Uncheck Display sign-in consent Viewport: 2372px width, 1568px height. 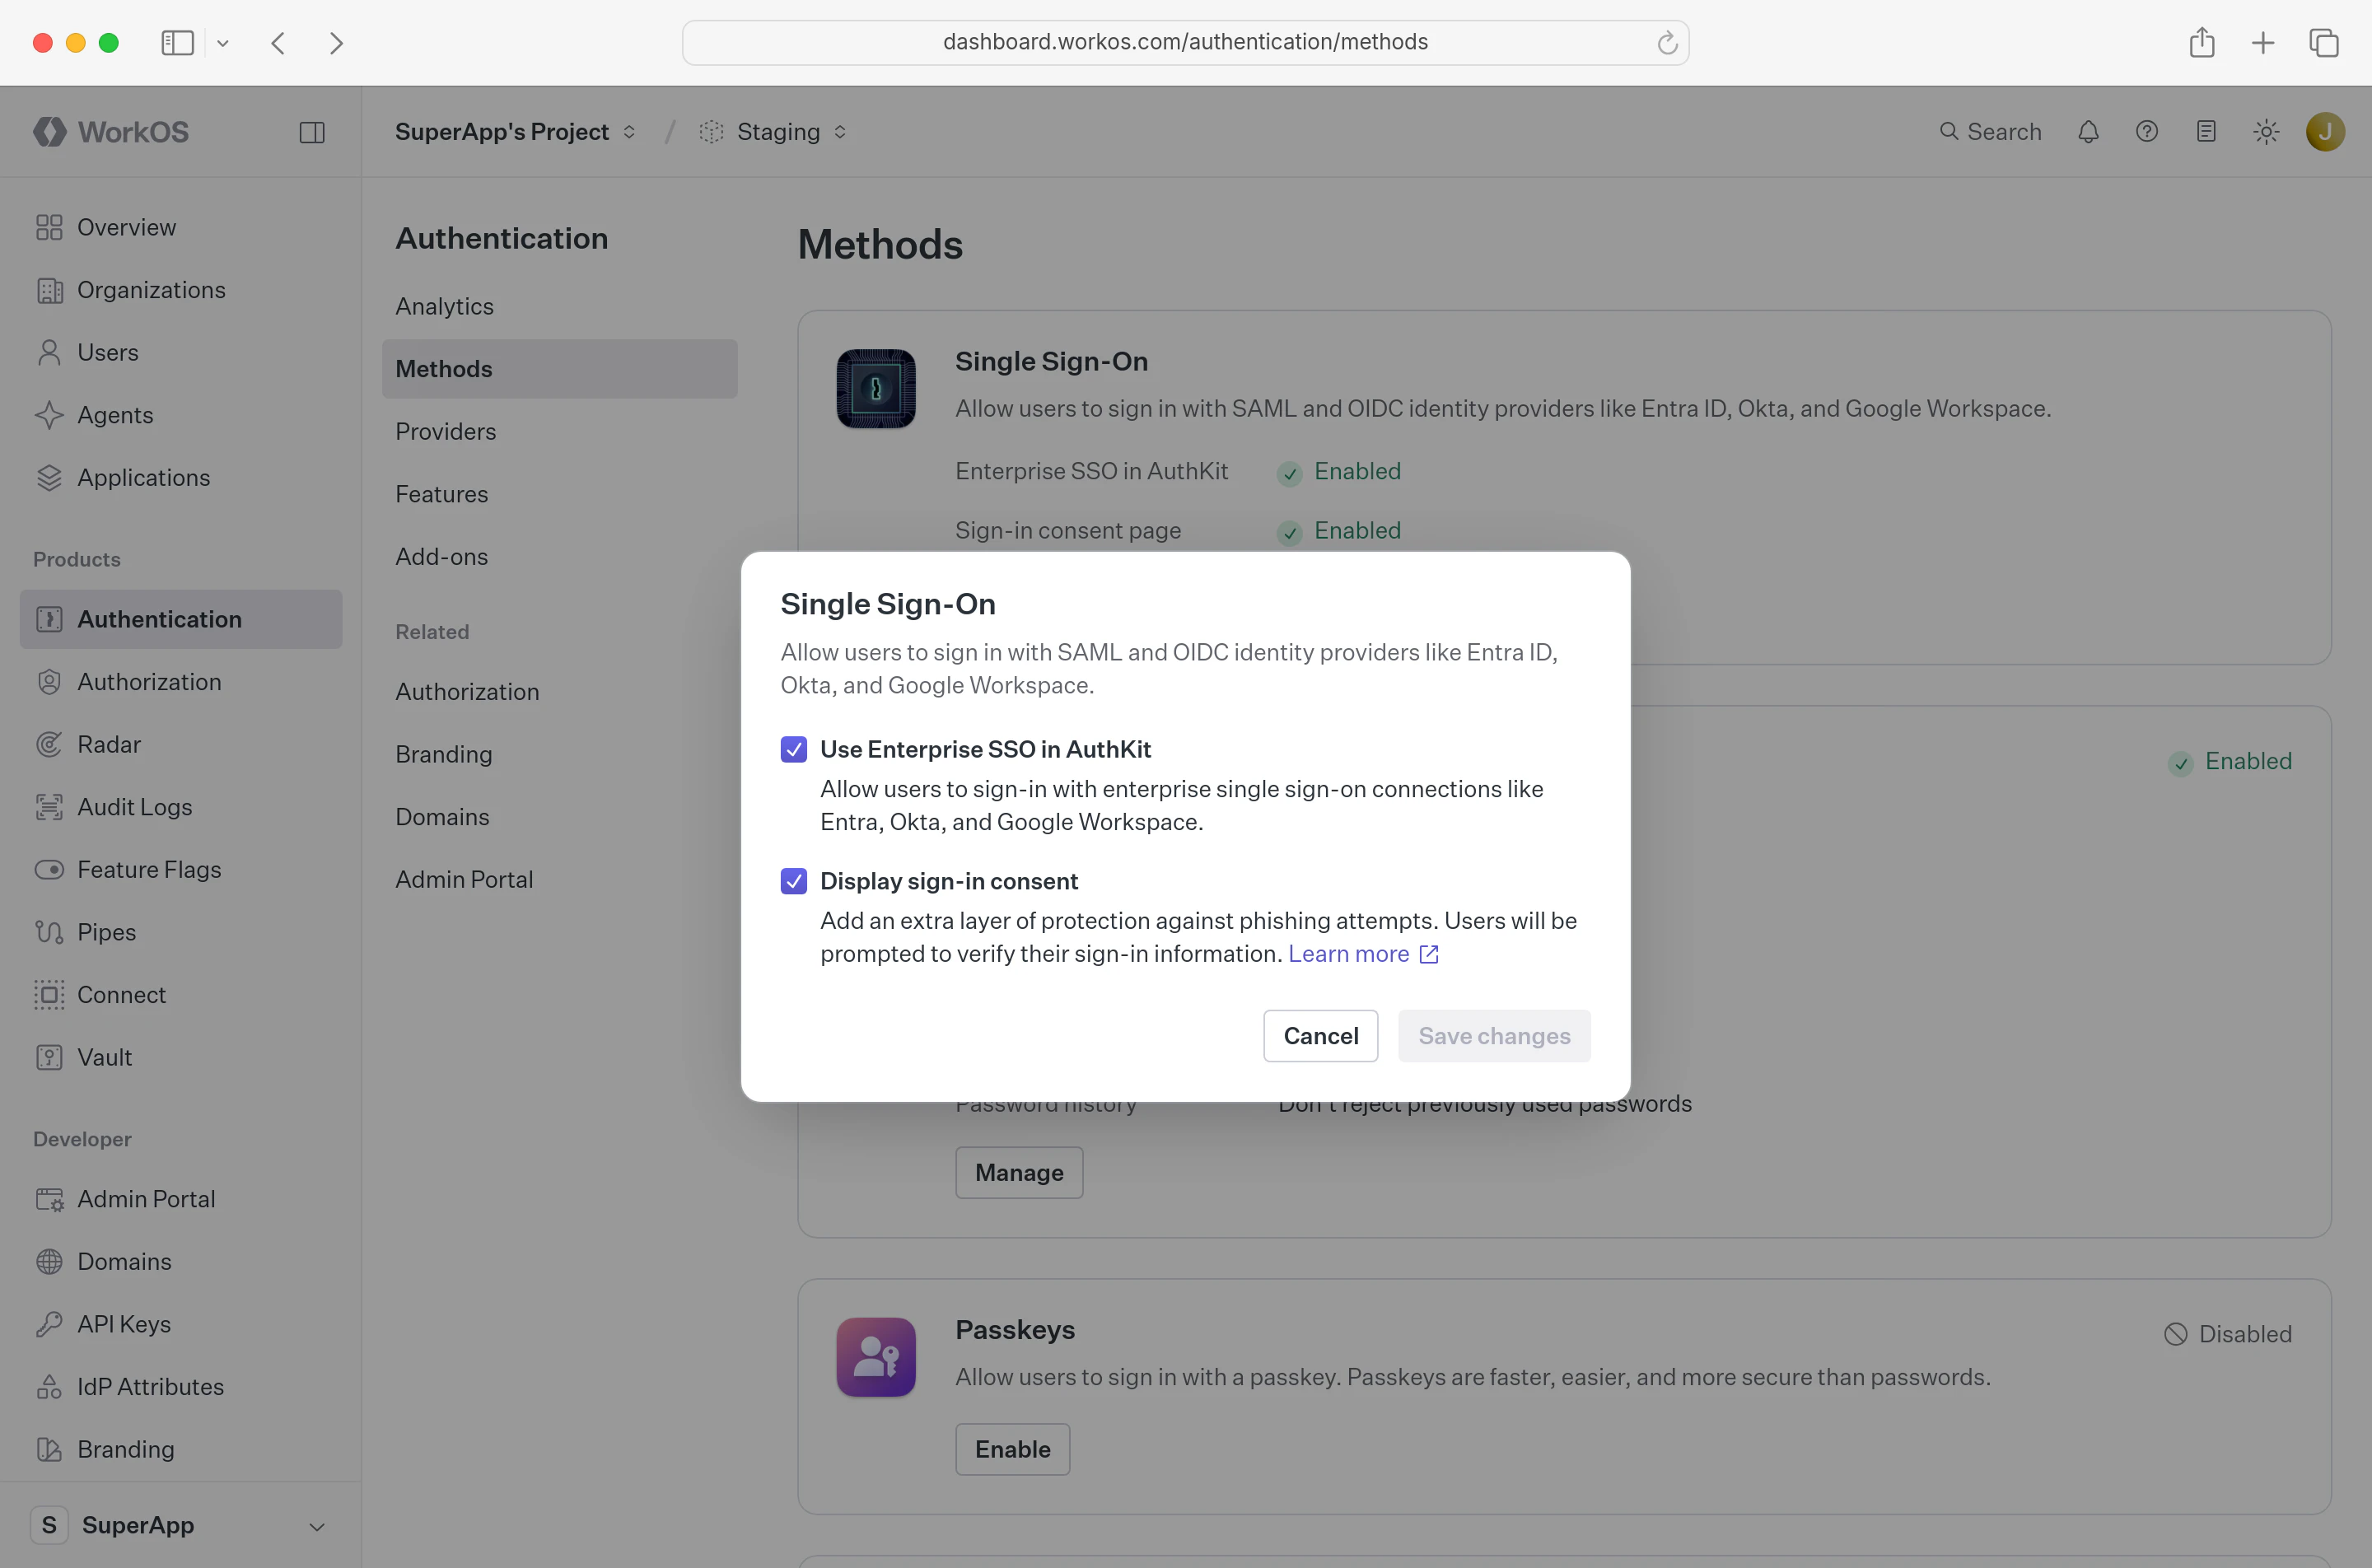[794, 881]
